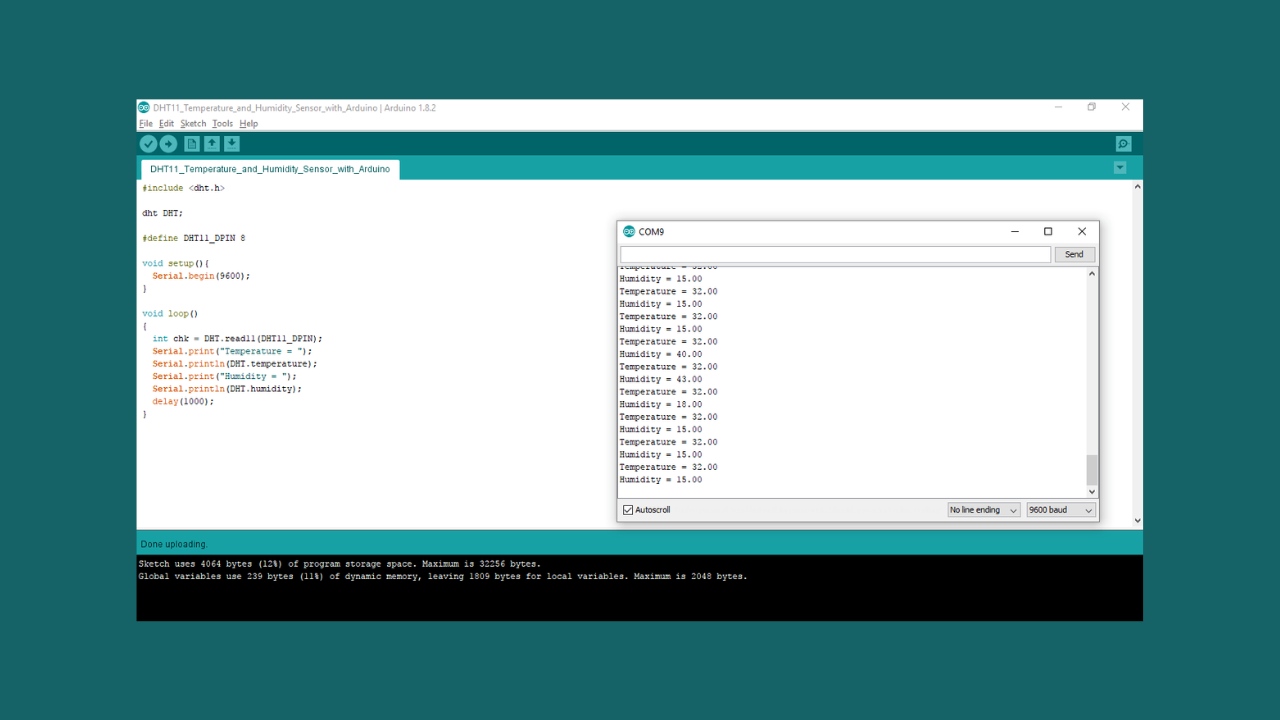
Task: Click the serial monitor scroll down arrow
Action: 1092,491
